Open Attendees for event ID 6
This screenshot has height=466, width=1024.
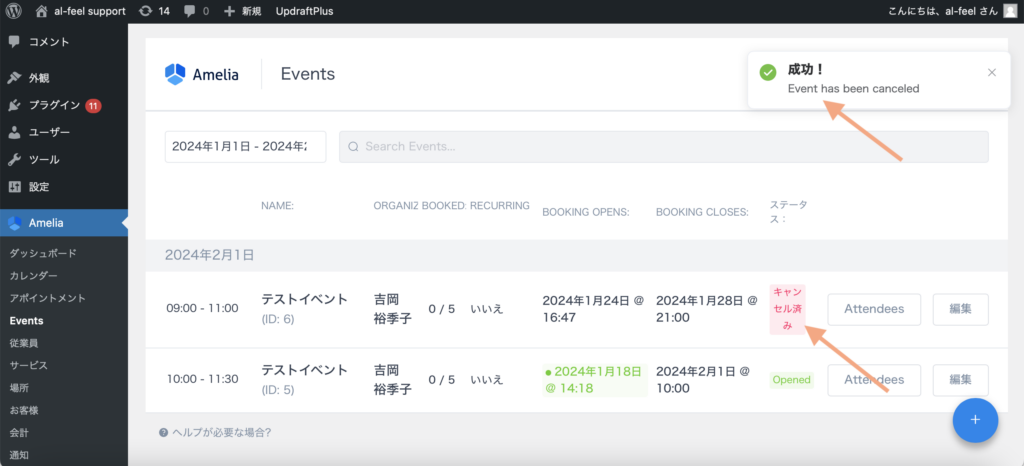pos(874,309)
